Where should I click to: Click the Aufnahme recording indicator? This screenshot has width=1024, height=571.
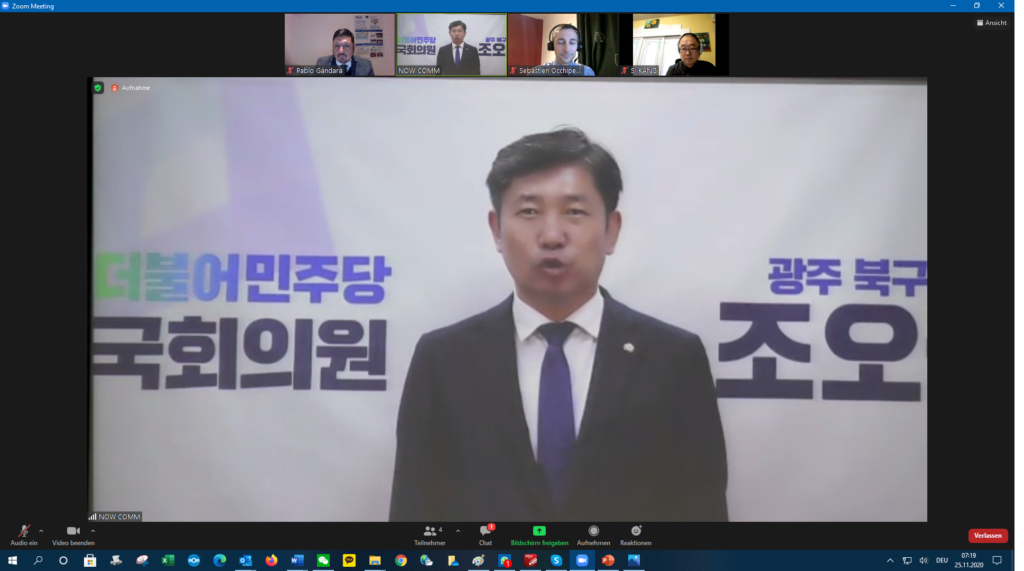[131, 88]
